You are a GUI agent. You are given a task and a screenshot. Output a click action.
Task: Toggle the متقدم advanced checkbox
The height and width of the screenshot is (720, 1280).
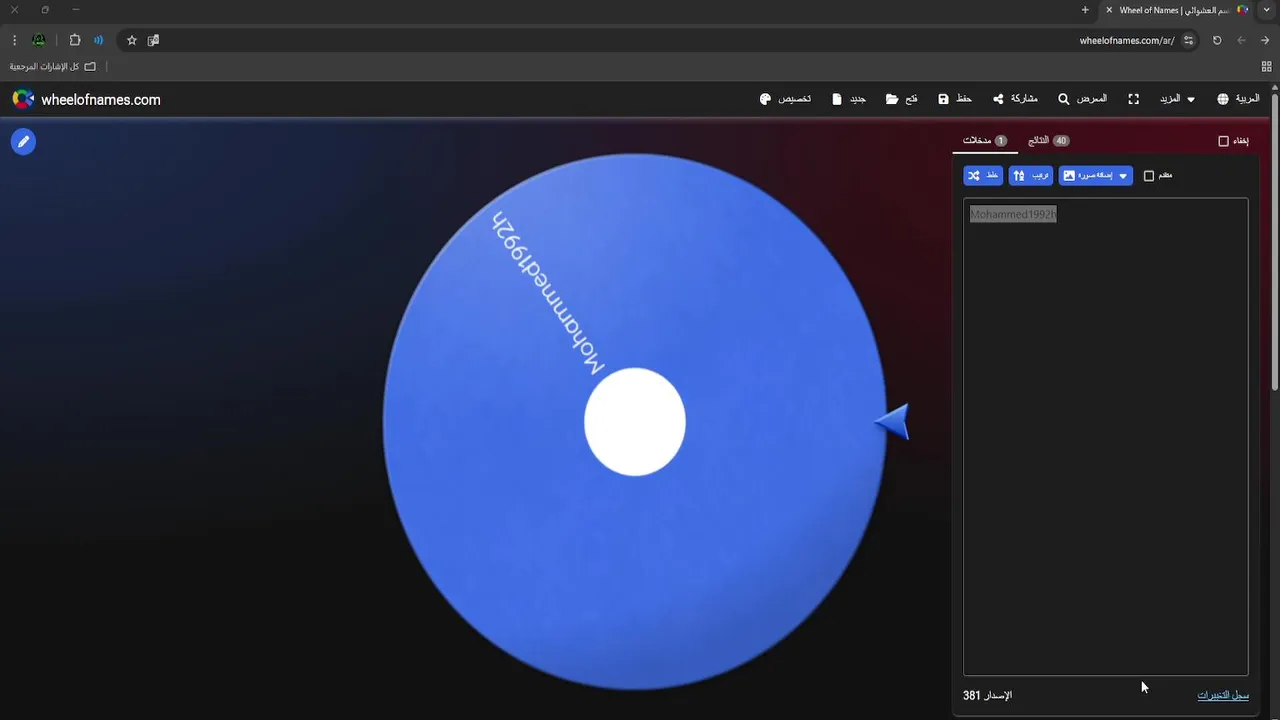click(x=1149, y=176)
